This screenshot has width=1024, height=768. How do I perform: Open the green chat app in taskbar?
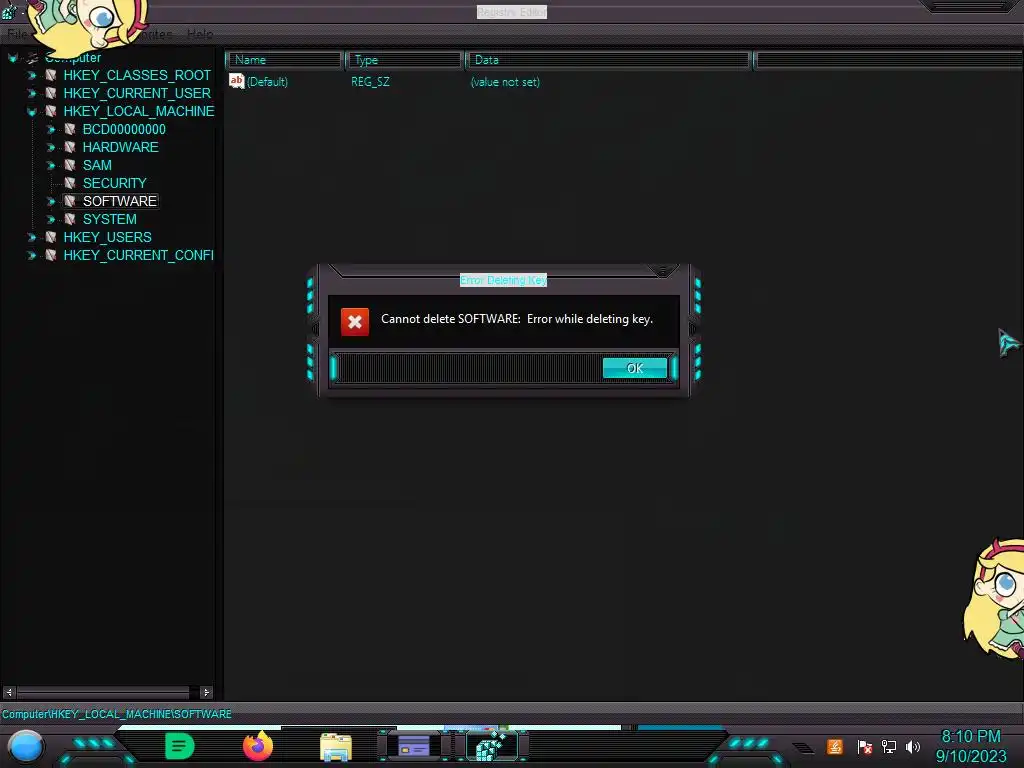tap(180, 746)
